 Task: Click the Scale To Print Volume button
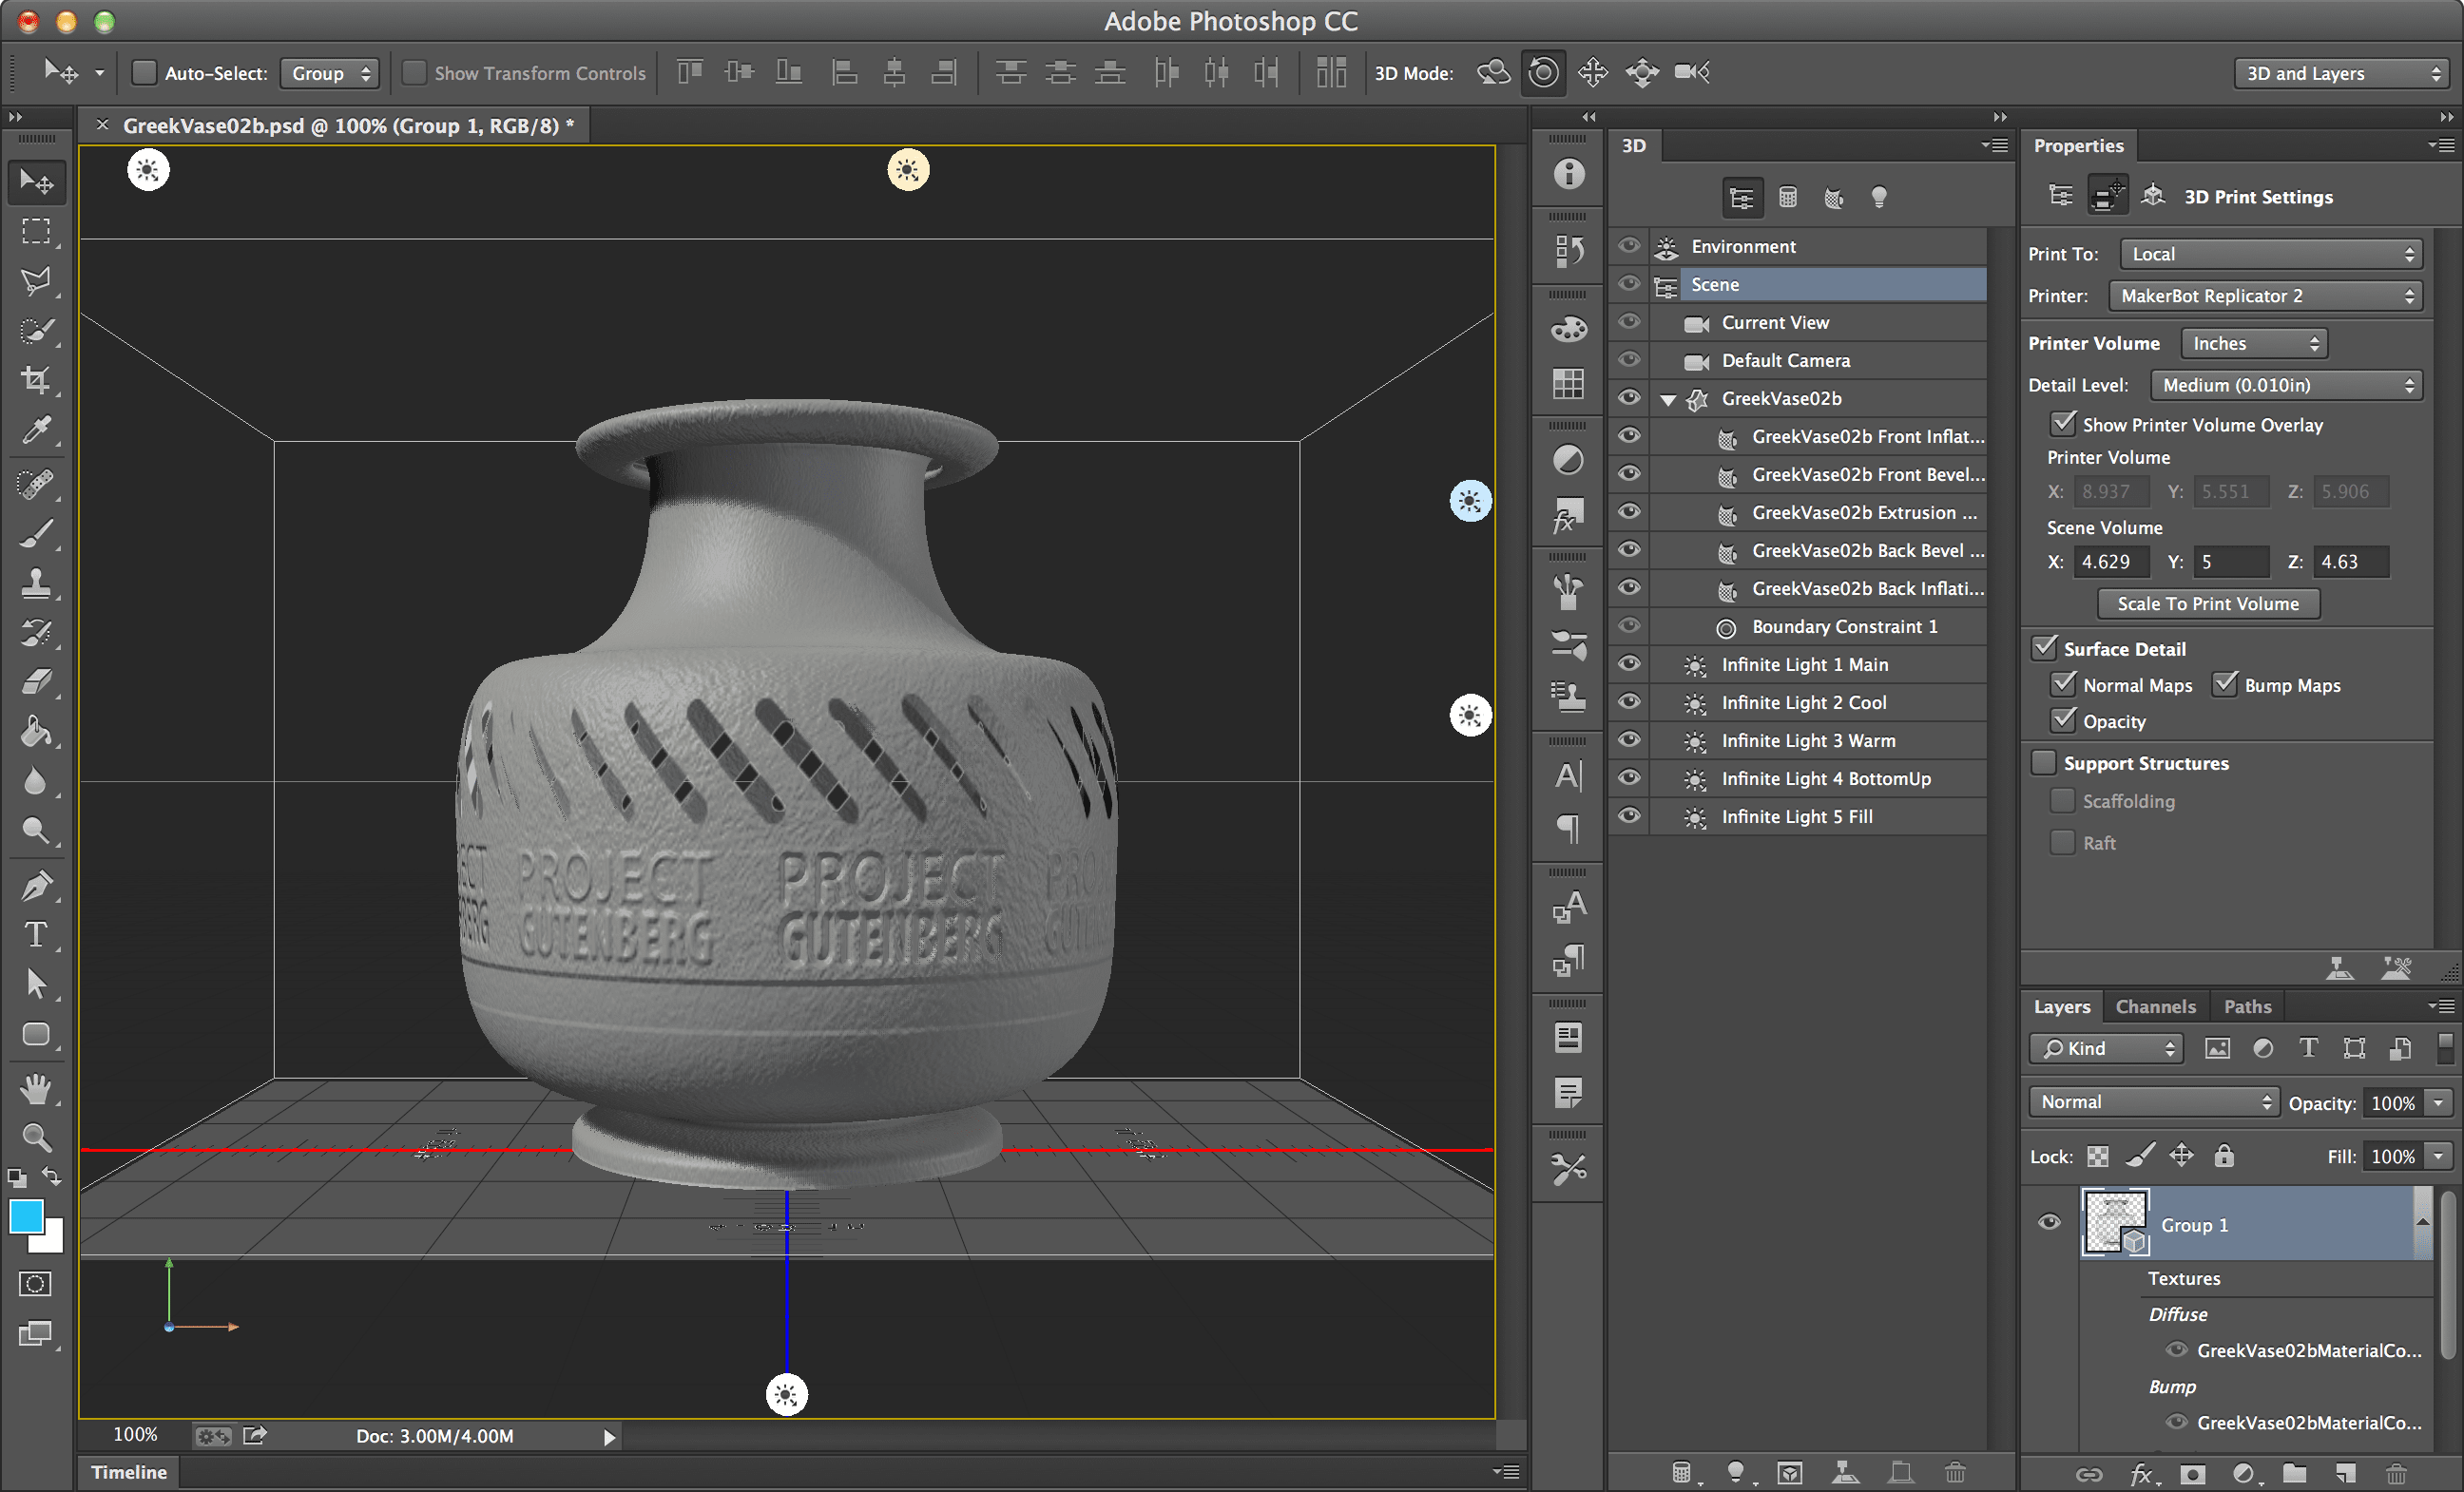click(2208, 603)
